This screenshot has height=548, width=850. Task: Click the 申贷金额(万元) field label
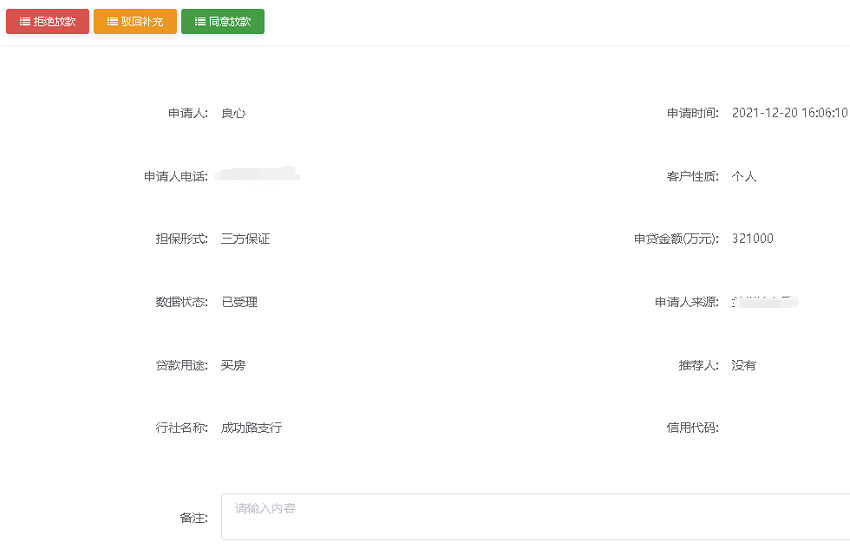click(x=677, y=239)
